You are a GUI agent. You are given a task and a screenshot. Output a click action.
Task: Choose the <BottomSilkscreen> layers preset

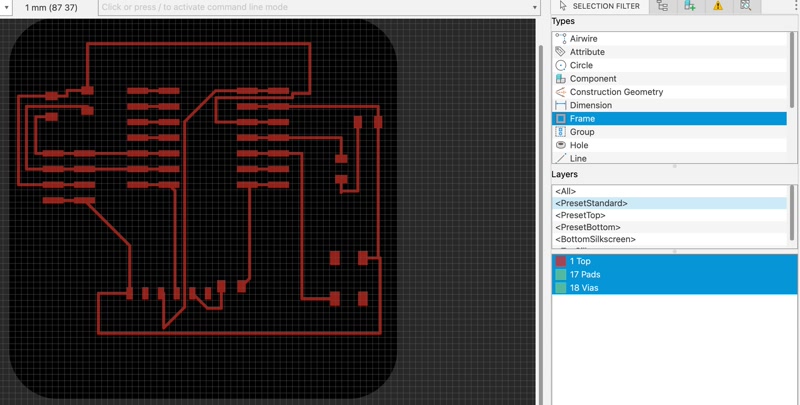click(669, 239)
